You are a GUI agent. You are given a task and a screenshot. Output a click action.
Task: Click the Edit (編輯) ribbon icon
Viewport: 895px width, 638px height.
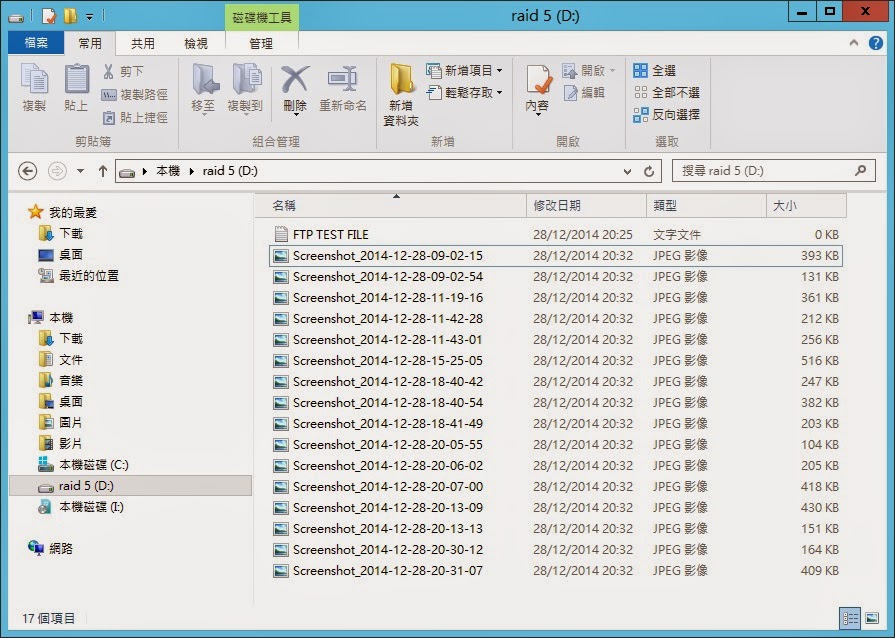coord(571,92)
